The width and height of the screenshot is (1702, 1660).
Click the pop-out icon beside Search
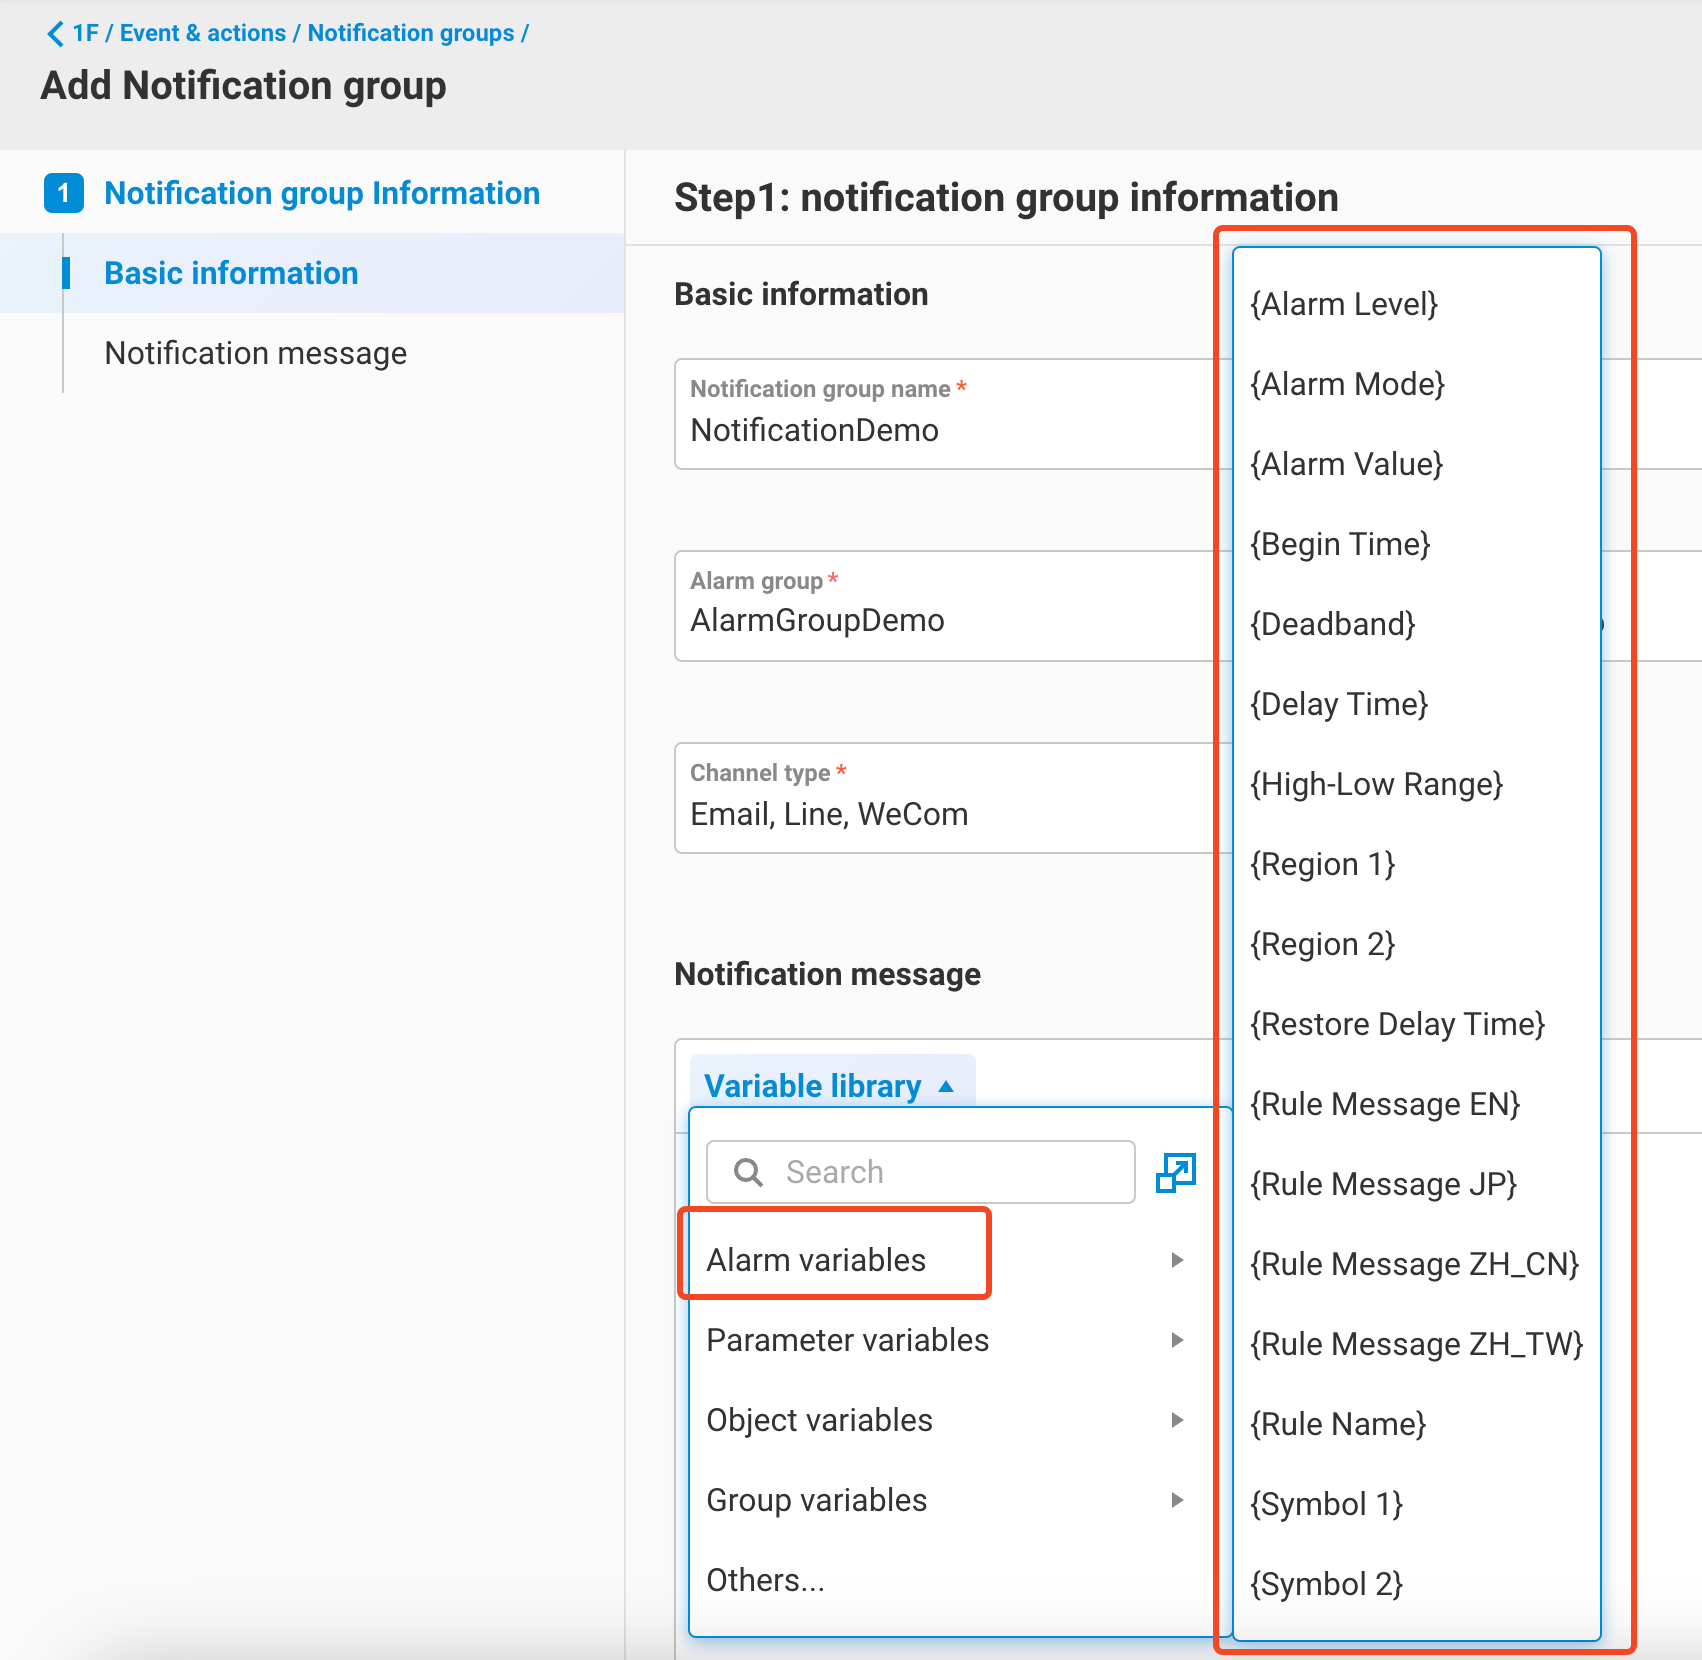click(x=1175, y=1172)
